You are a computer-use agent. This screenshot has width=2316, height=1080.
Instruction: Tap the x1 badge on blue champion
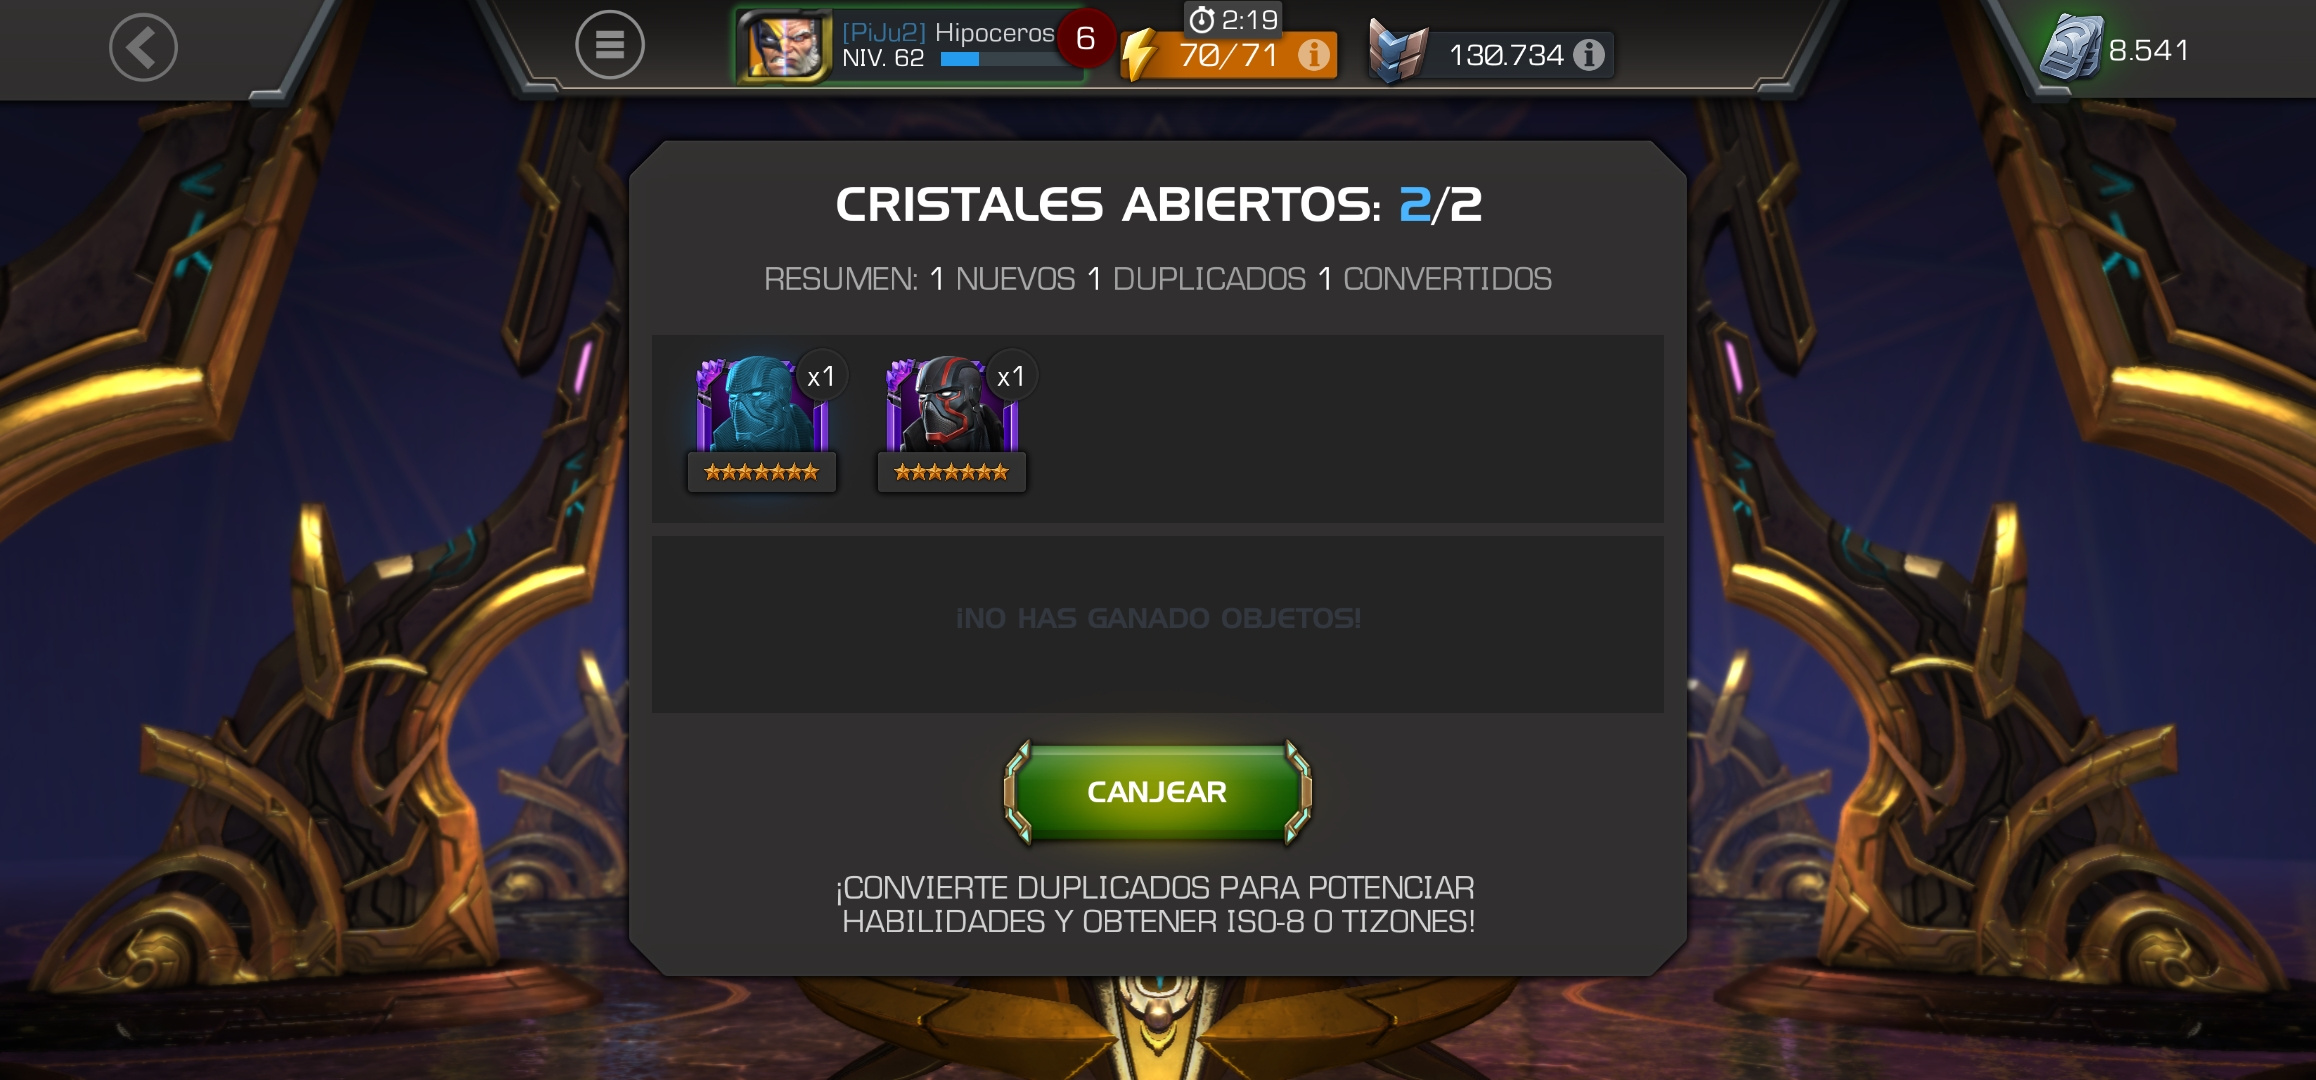coord(821,377)
